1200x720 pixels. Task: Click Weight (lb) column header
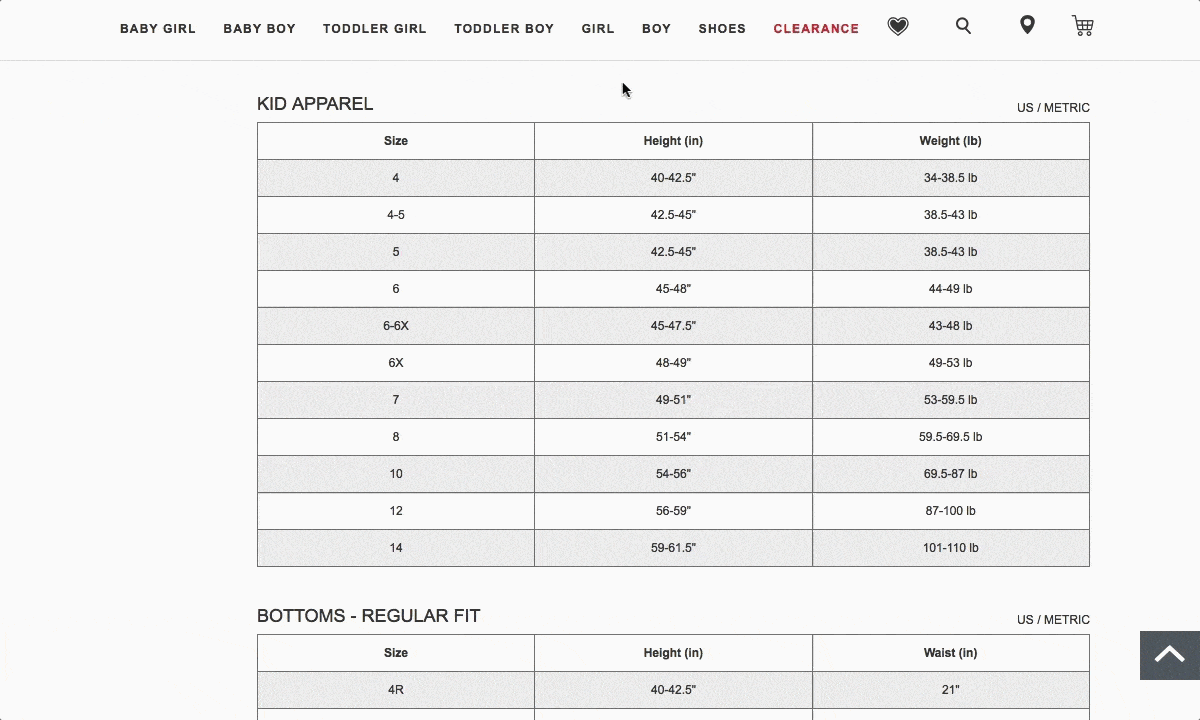point(950,141)
